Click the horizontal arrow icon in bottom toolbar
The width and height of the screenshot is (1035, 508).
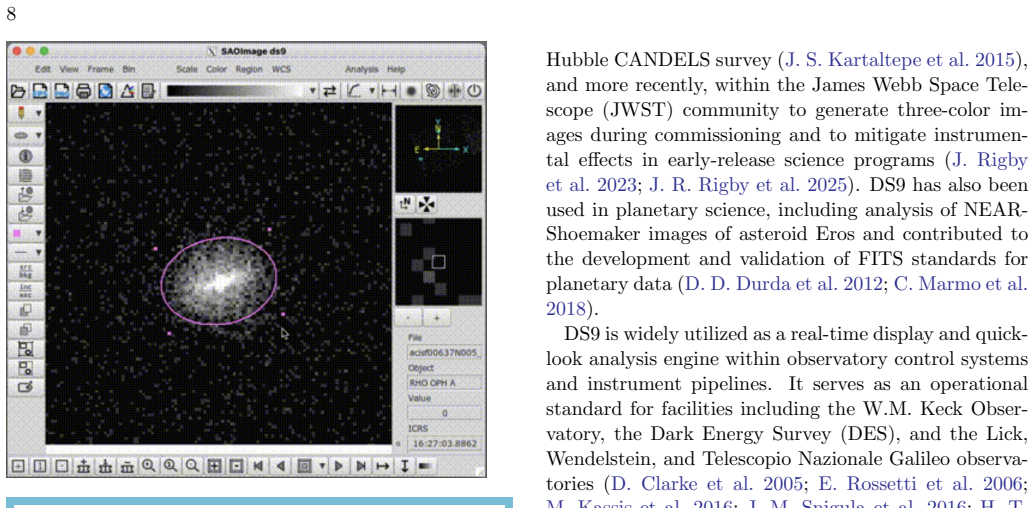point(383,466)
